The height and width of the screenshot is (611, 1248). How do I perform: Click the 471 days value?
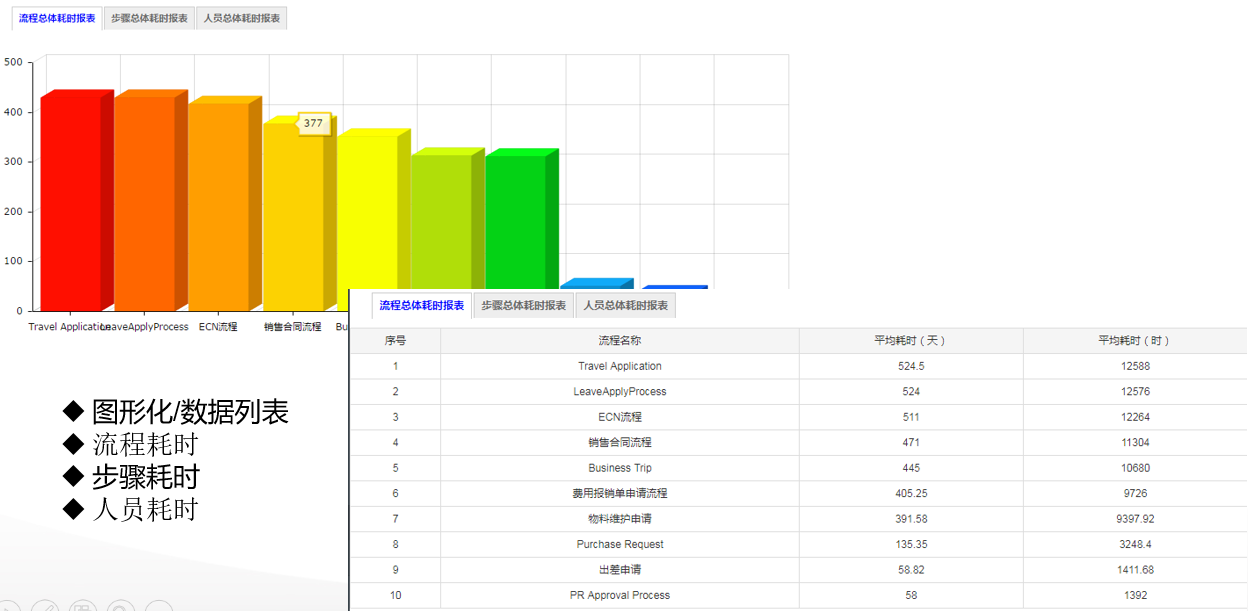click(x=911, y=443)
